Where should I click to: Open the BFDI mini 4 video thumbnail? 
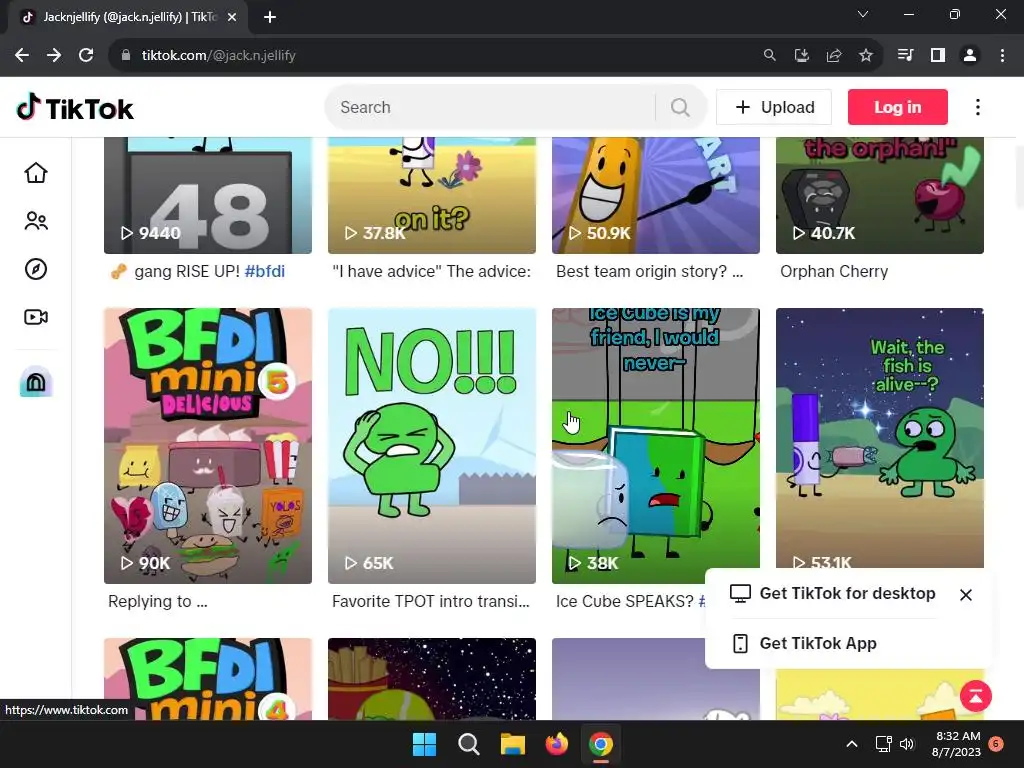[208, 679]
